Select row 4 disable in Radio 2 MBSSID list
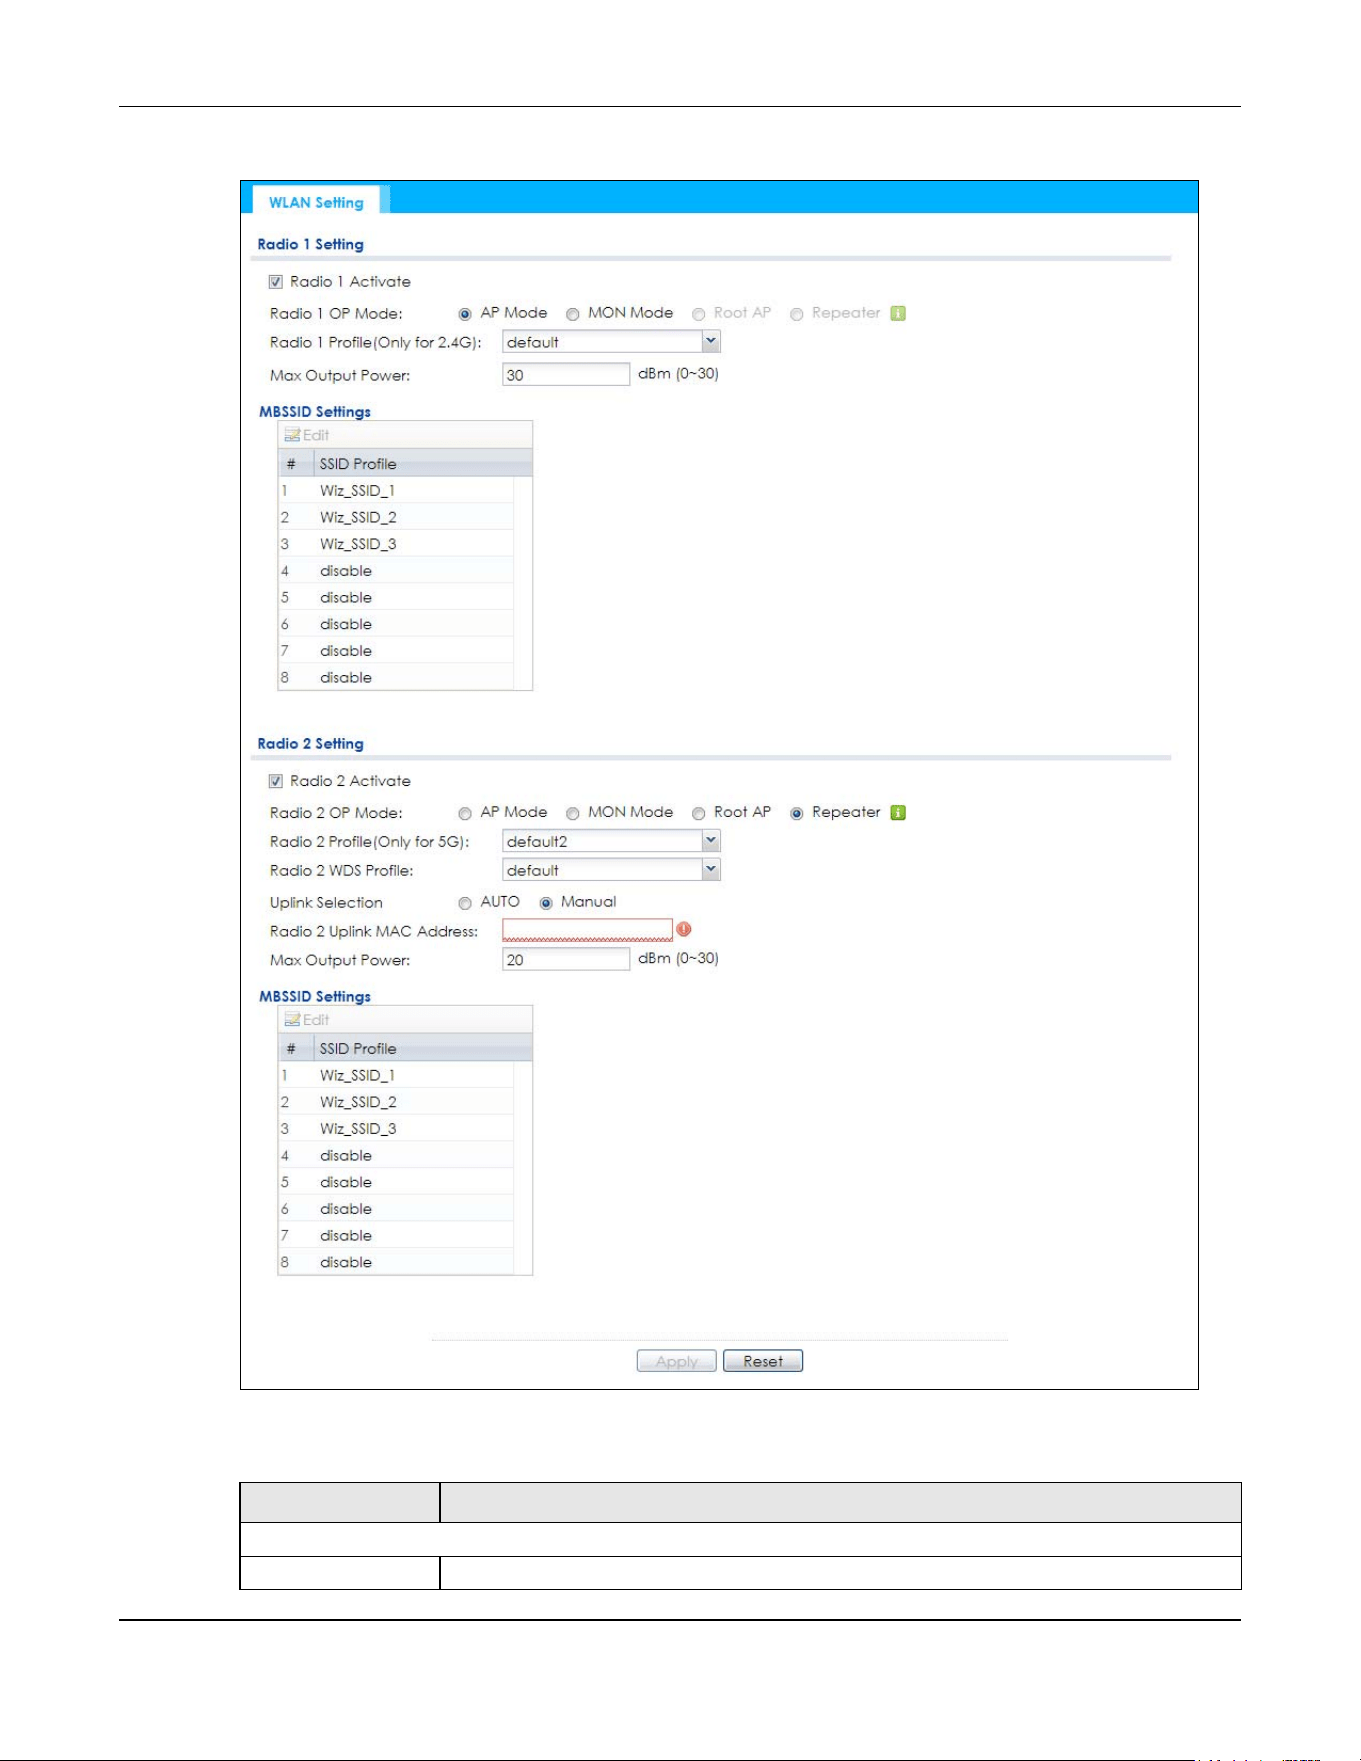 click(396, 1155)
